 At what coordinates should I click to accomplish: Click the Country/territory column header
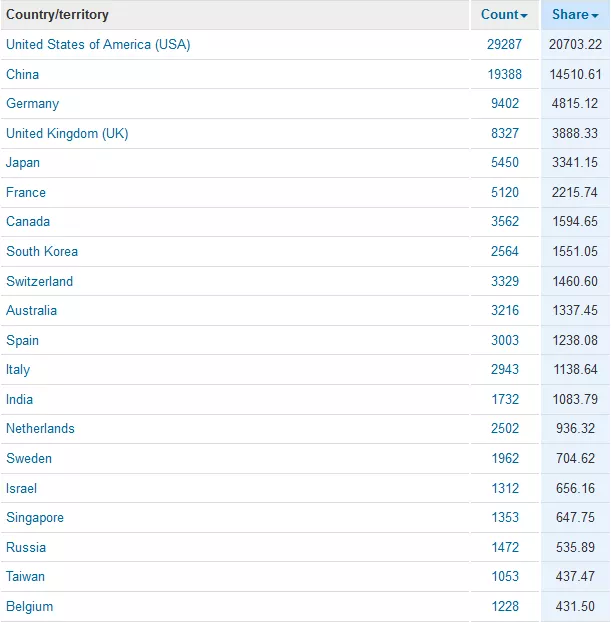point(58,15)
